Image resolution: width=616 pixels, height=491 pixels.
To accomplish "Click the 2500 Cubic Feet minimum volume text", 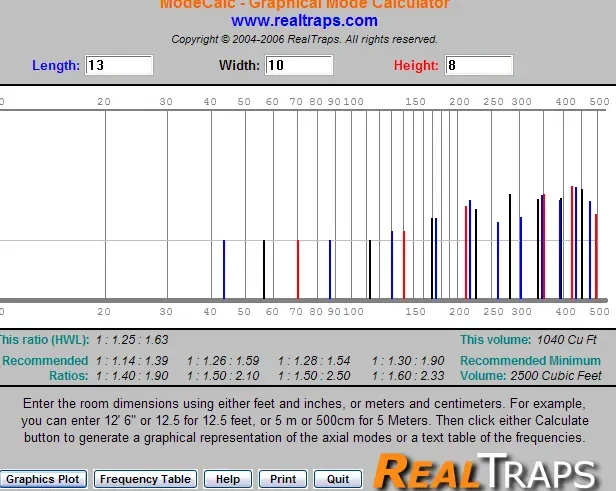I will click(556, 376).
